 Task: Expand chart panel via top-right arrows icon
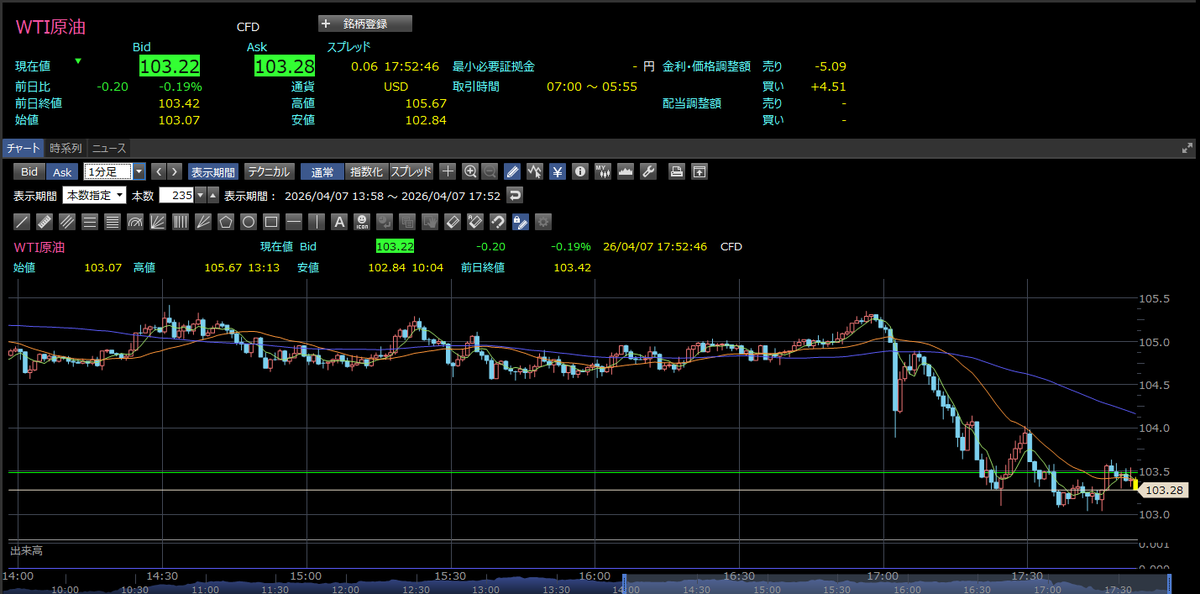(1187, 148)
